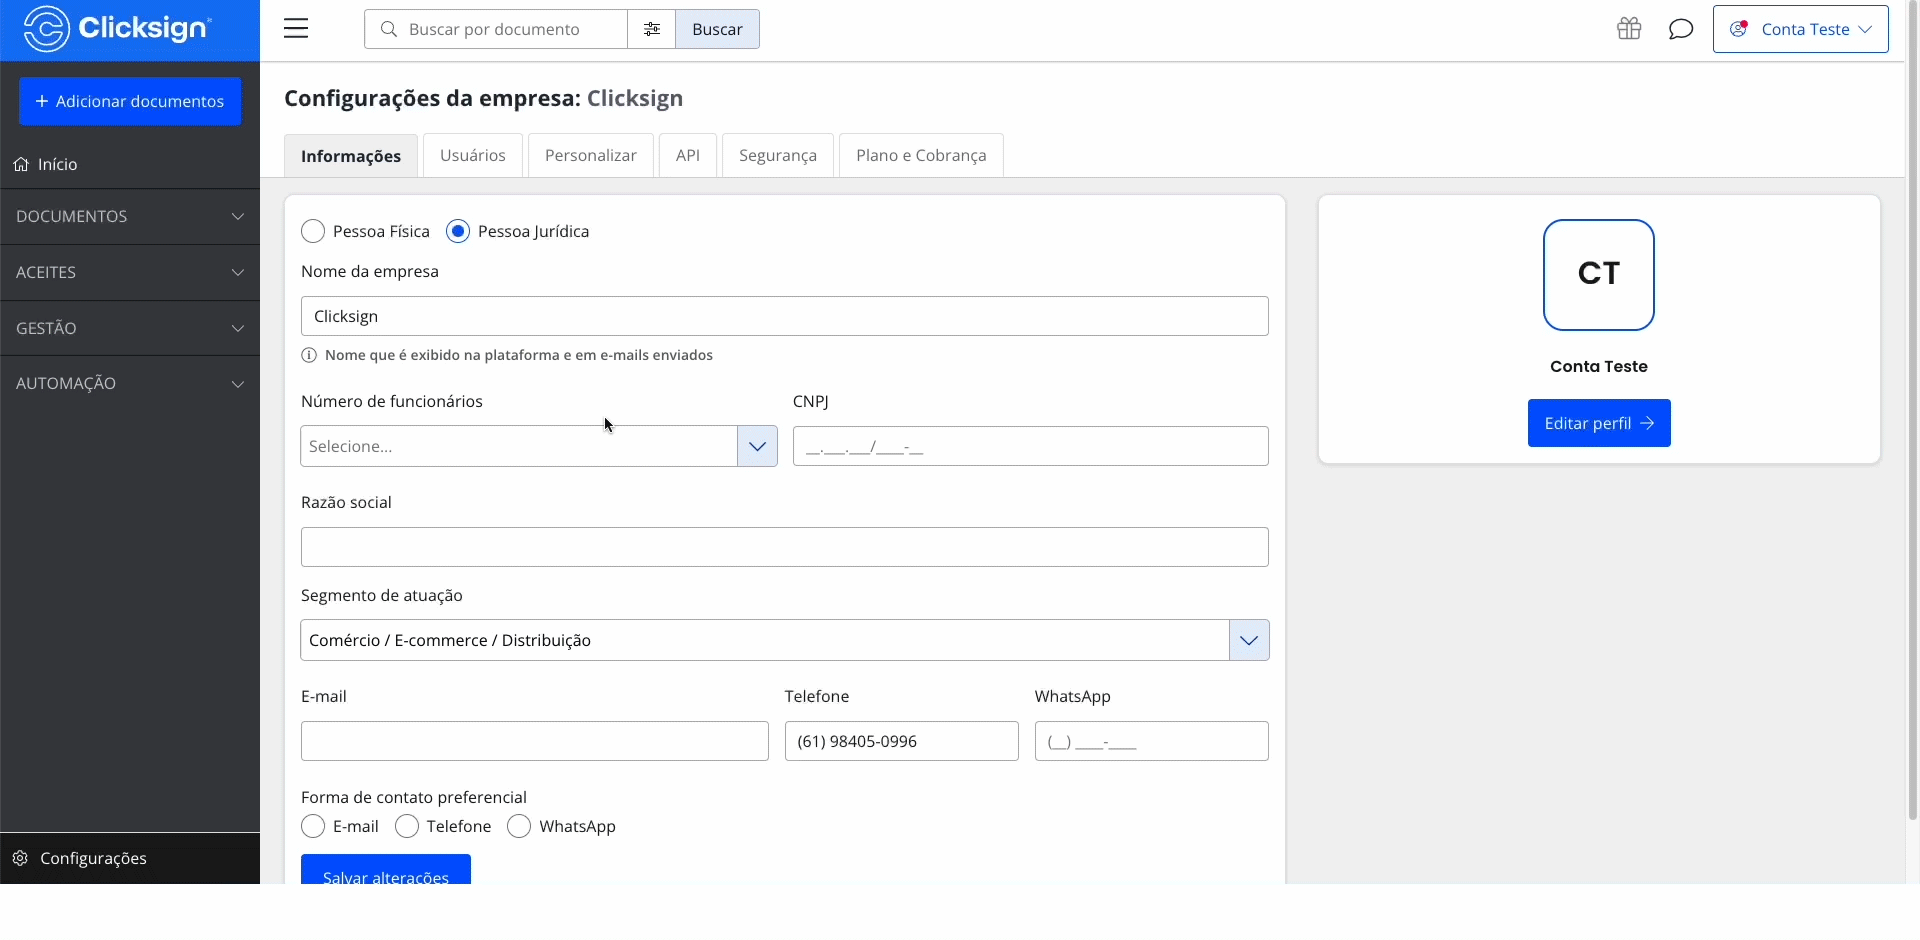
Task: Click the gear icon beside Configurações
Action: 20,858
